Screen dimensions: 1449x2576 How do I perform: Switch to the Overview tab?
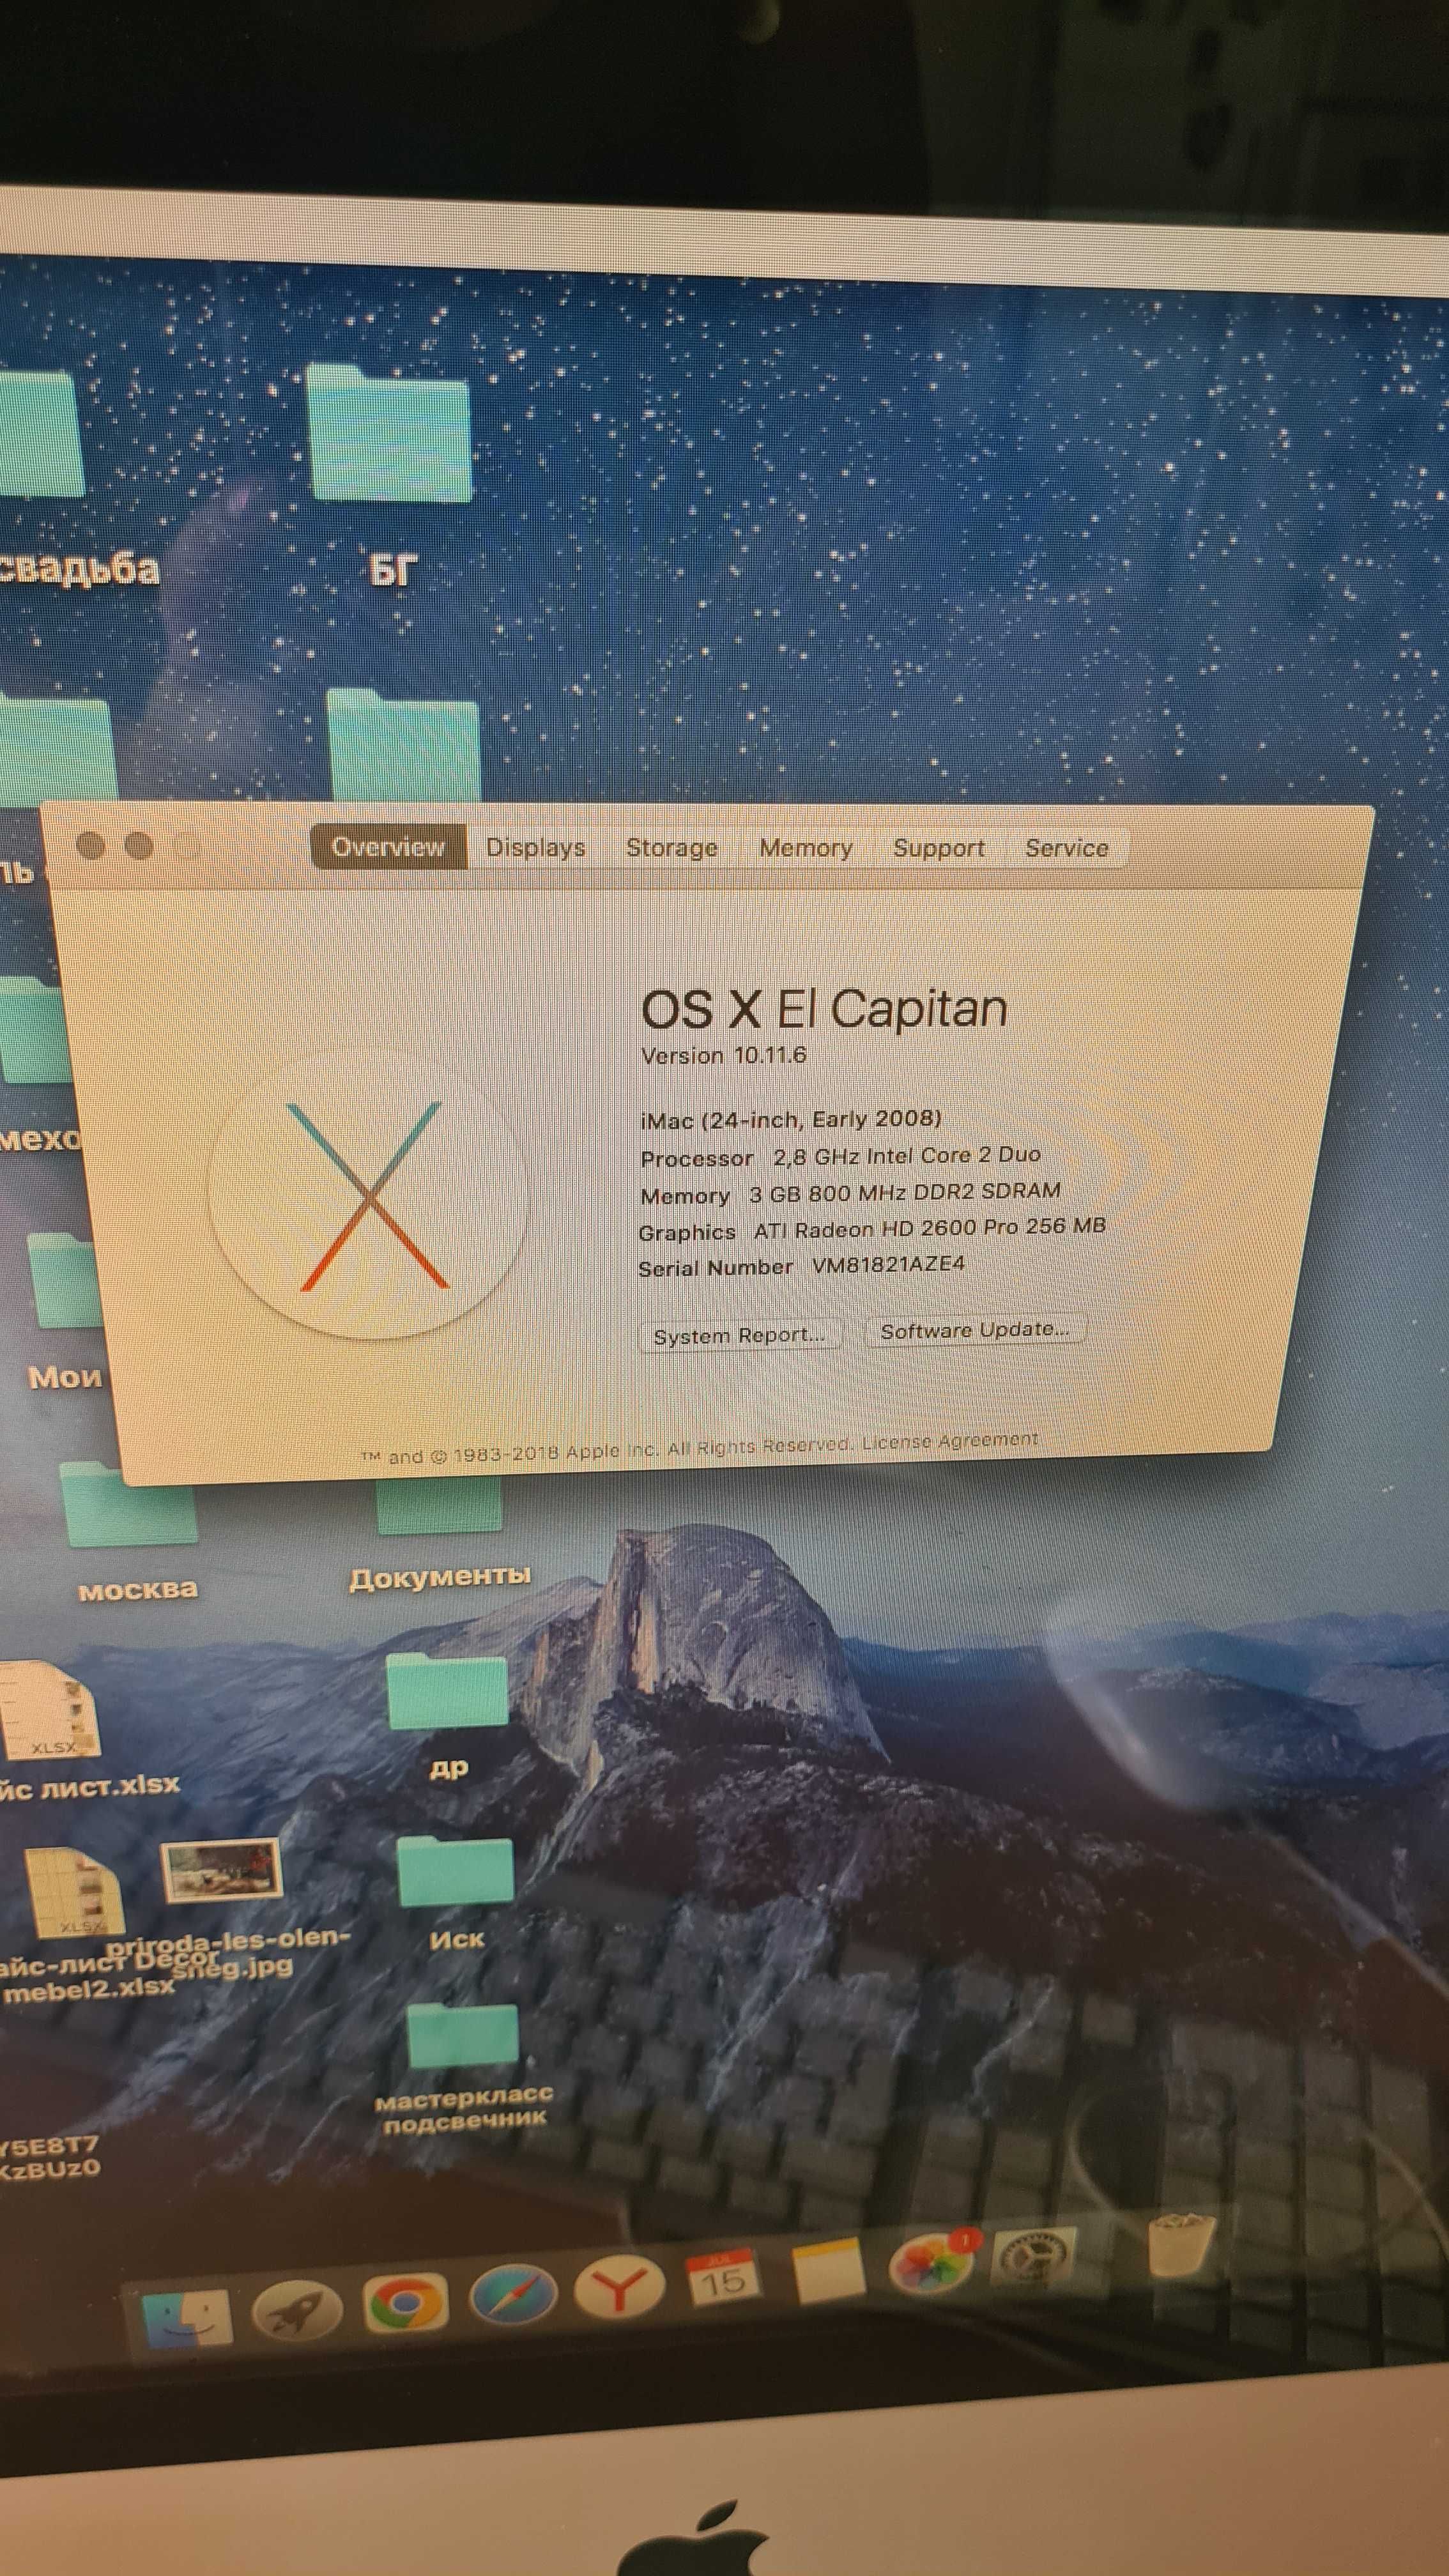(388, 846)
